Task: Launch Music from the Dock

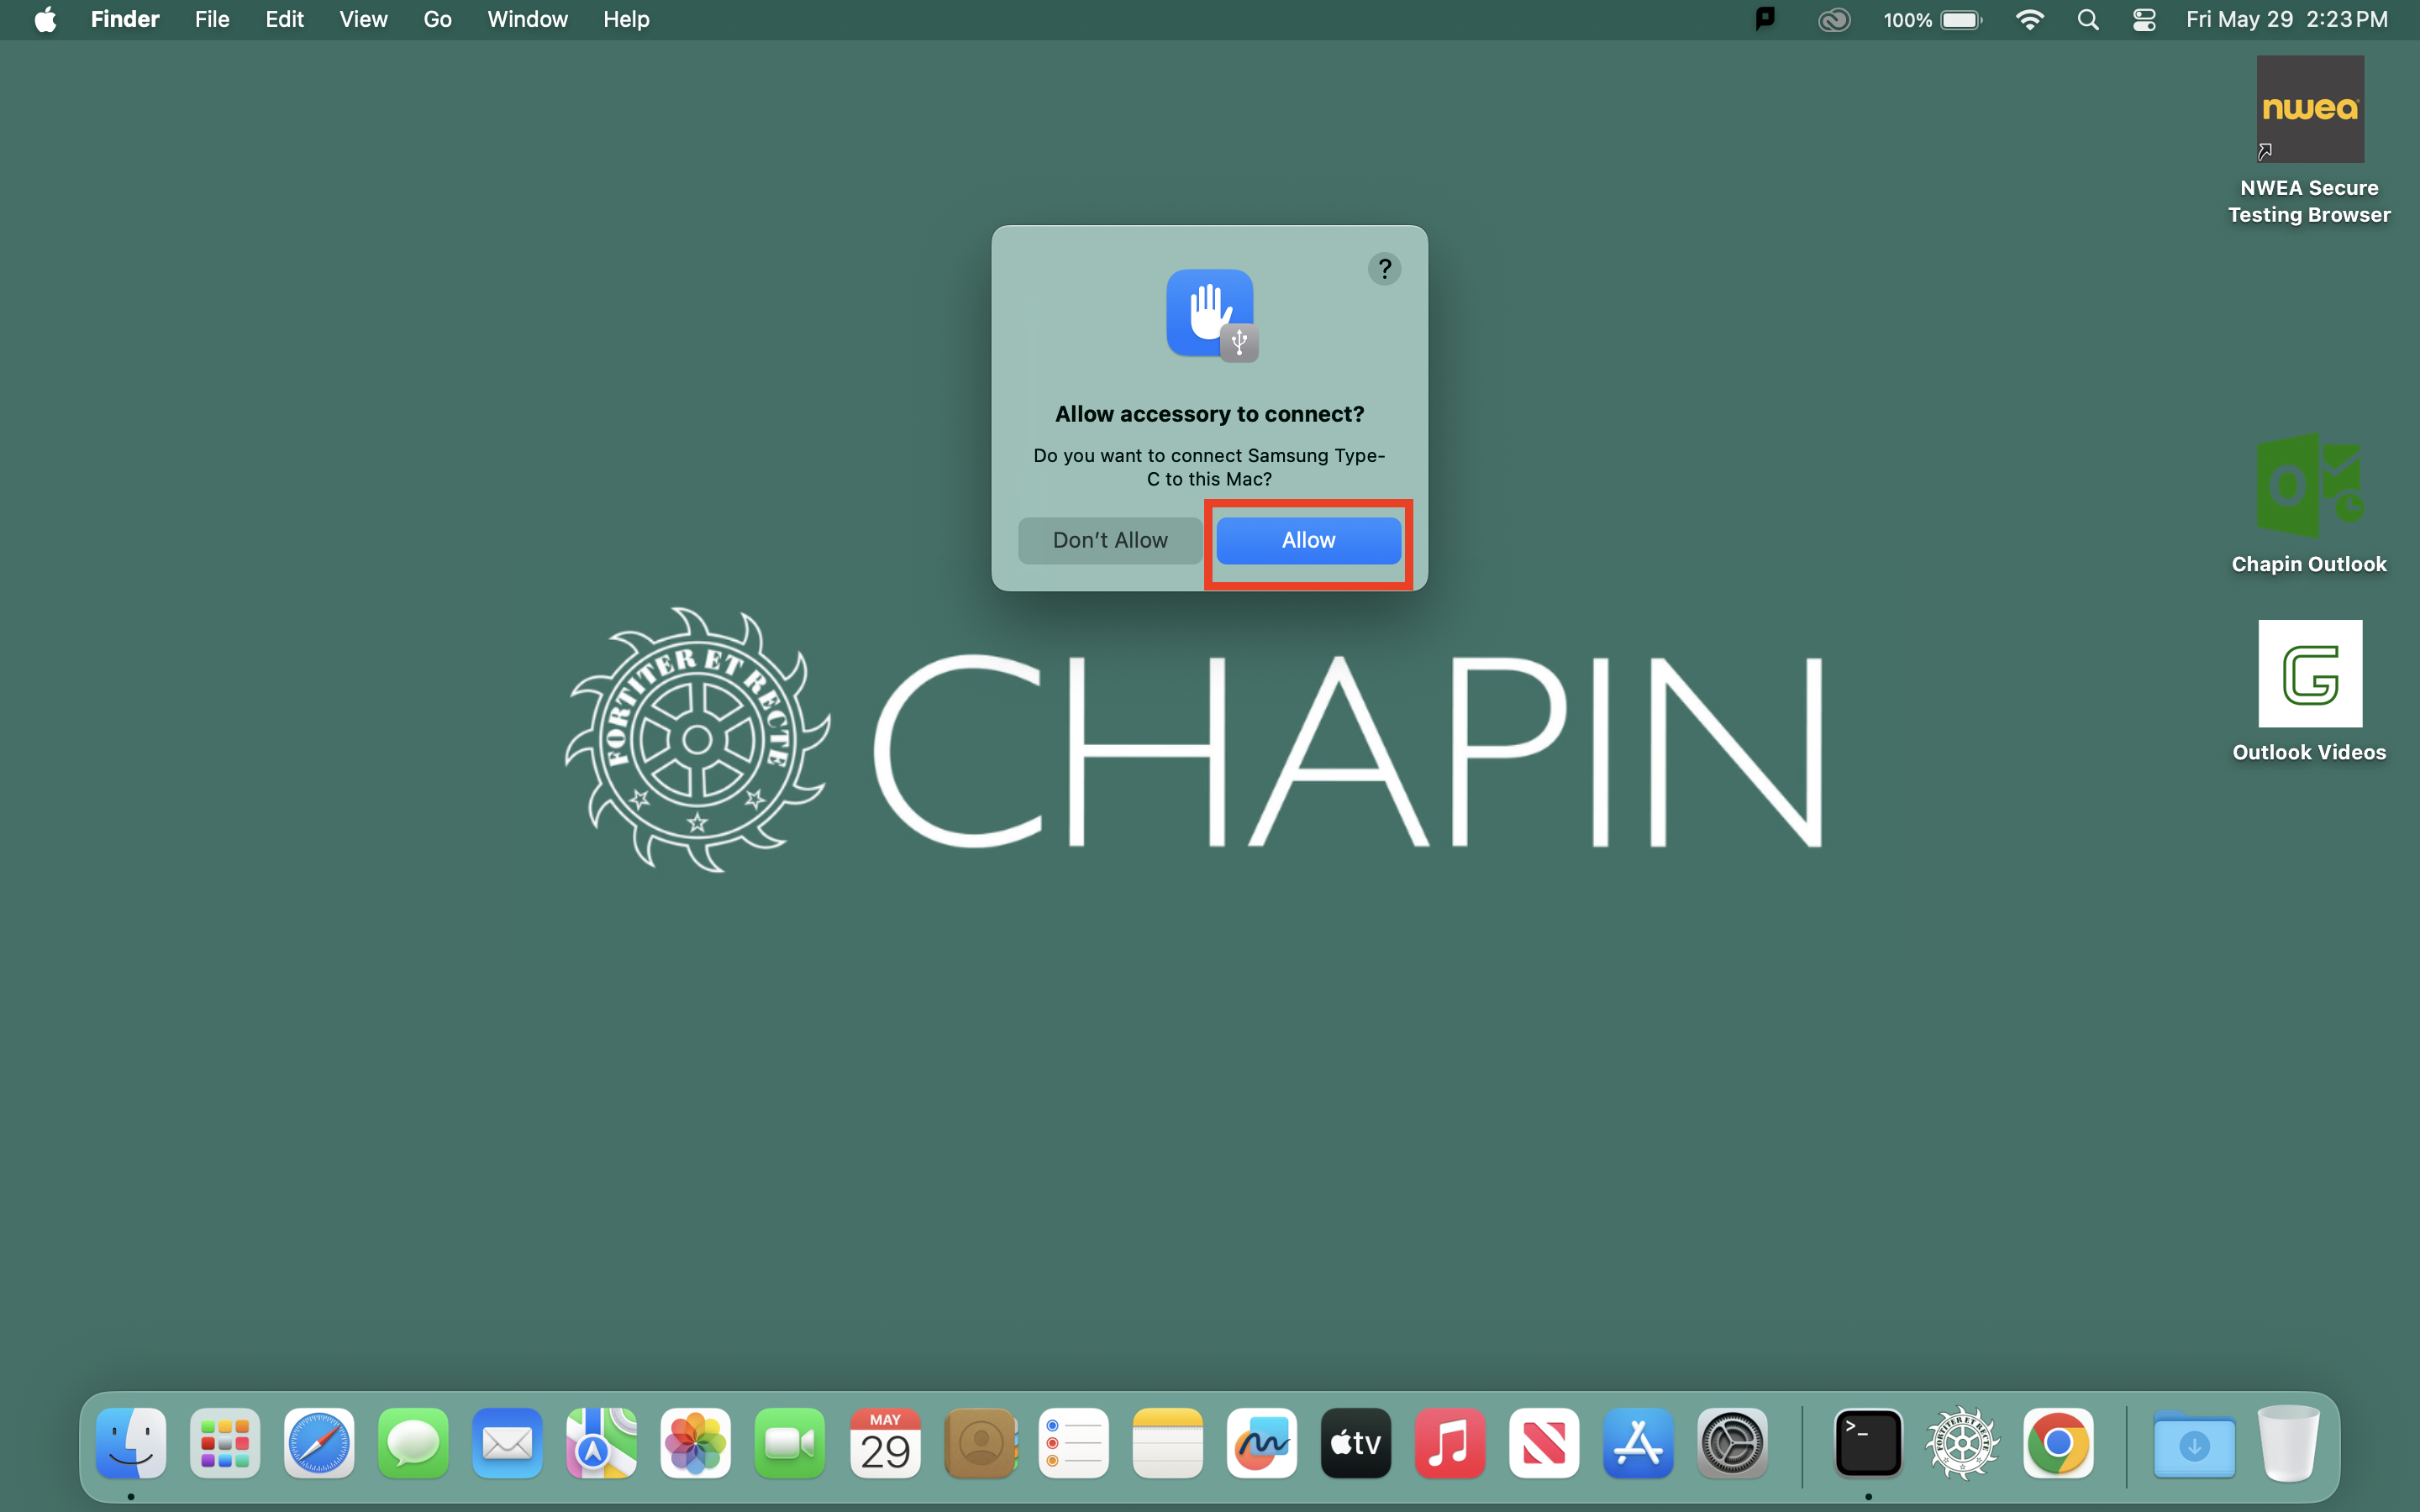Action: tap(1450, 1443)
